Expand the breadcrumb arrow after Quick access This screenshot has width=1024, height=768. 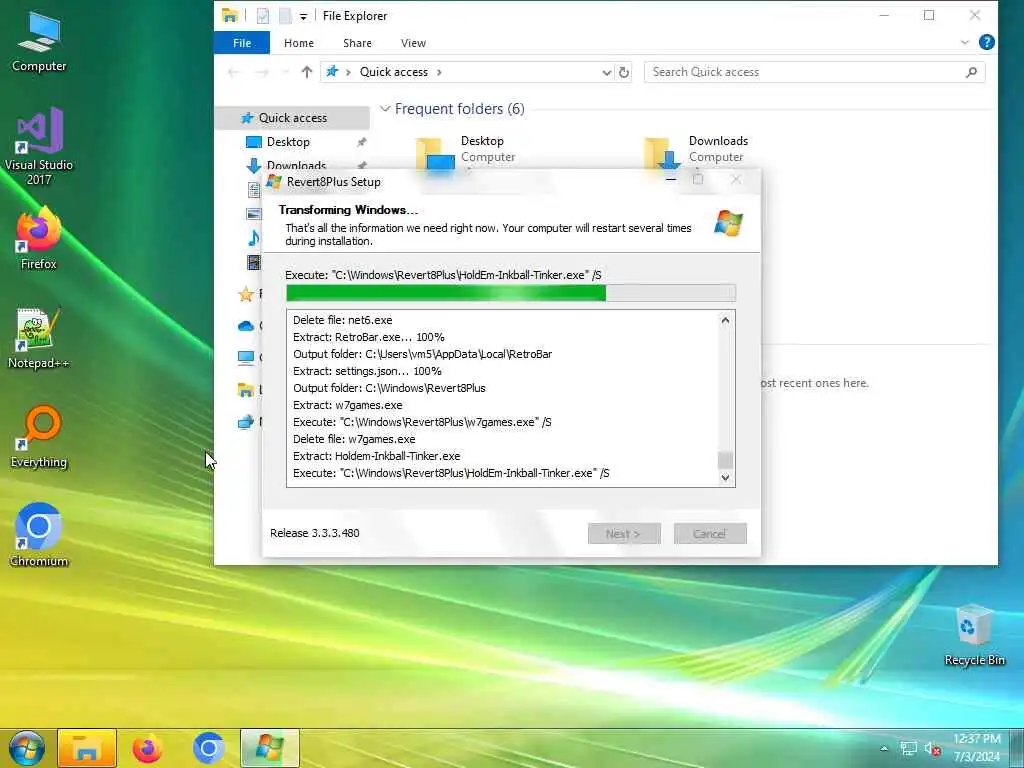(440, 72)
